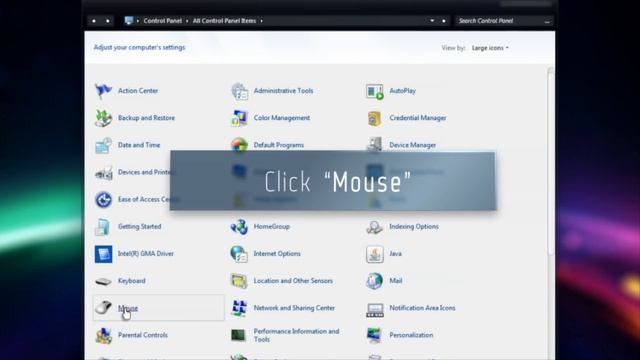This screenshot has height=360, width=640.
Task: Open the Parental Controls icon
Action: click(x=103, y=336)
